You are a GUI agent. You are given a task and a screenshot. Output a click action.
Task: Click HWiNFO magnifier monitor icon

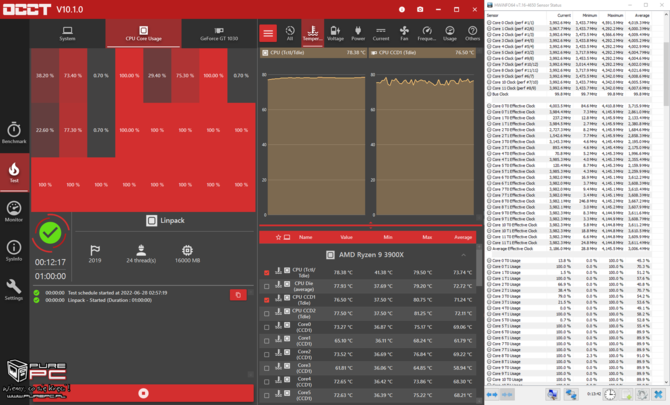(x=552, y=394)
